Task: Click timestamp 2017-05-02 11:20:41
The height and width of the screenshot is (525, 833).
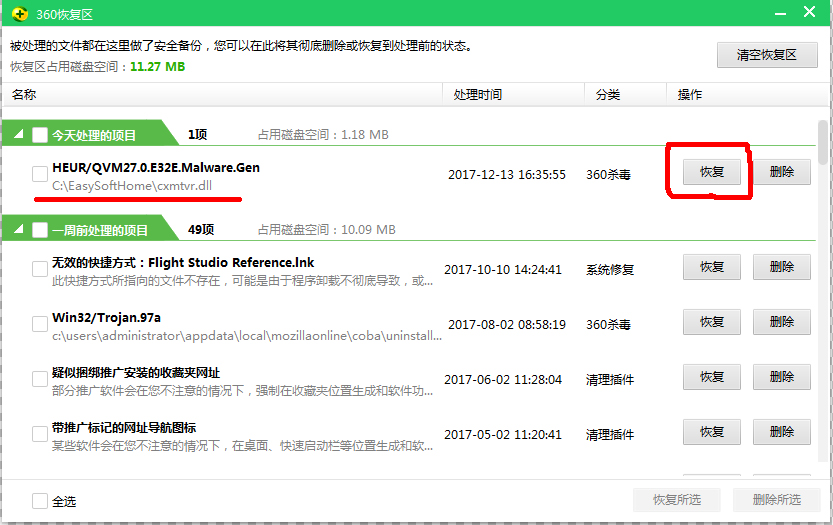Action: (503, 435)
